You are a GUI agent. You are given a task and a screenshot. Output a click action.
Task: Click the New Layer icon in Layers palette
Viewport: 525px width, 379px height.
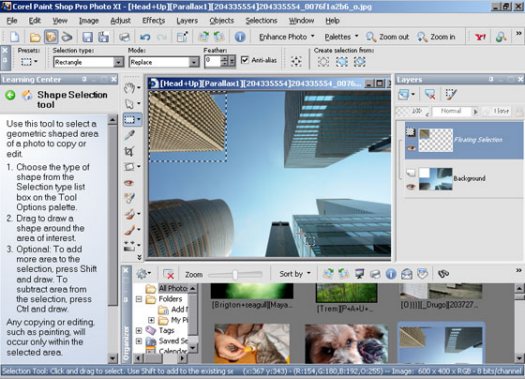(404, 95)
